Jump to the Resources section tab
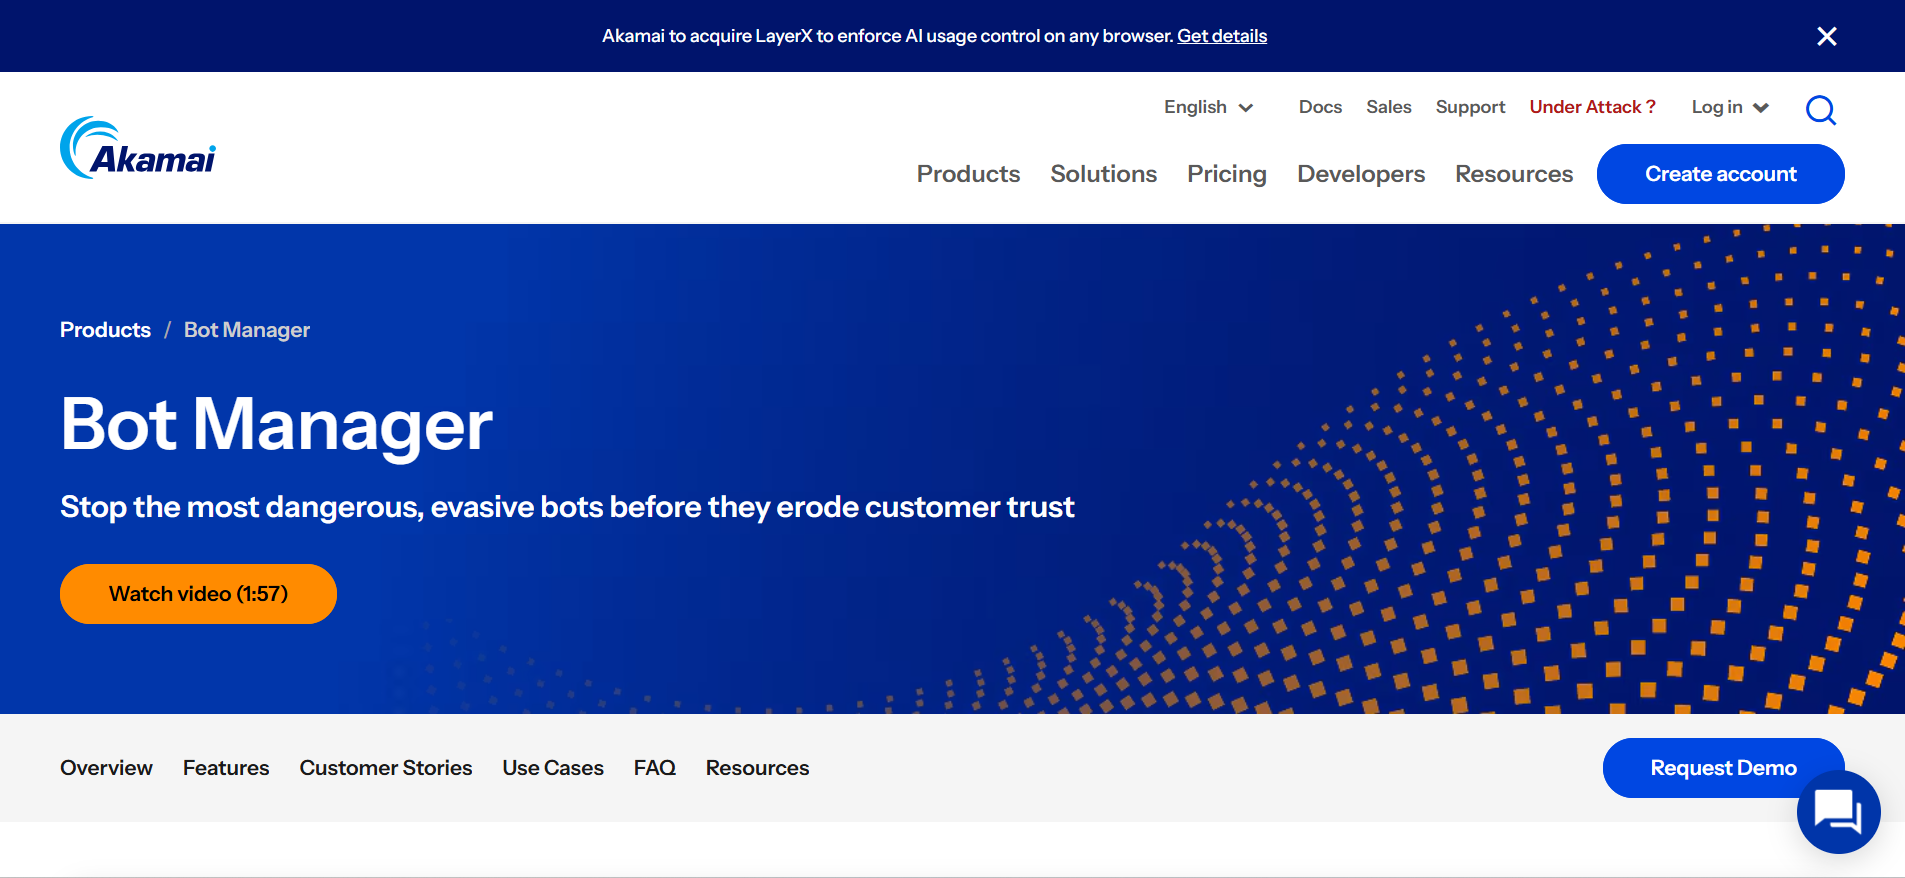The image size is (1905, 878). (x=757, y=768)
